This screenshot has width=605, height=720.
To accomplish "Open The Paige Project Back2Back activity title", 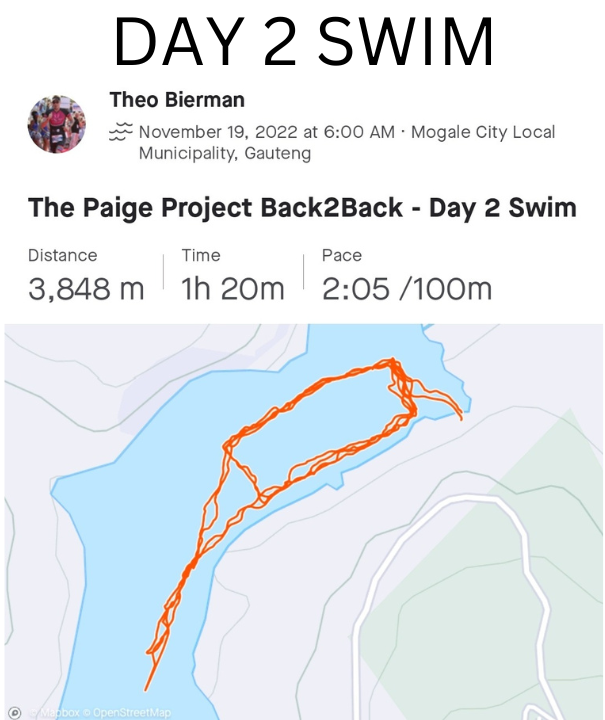I will tap(302, 208).
